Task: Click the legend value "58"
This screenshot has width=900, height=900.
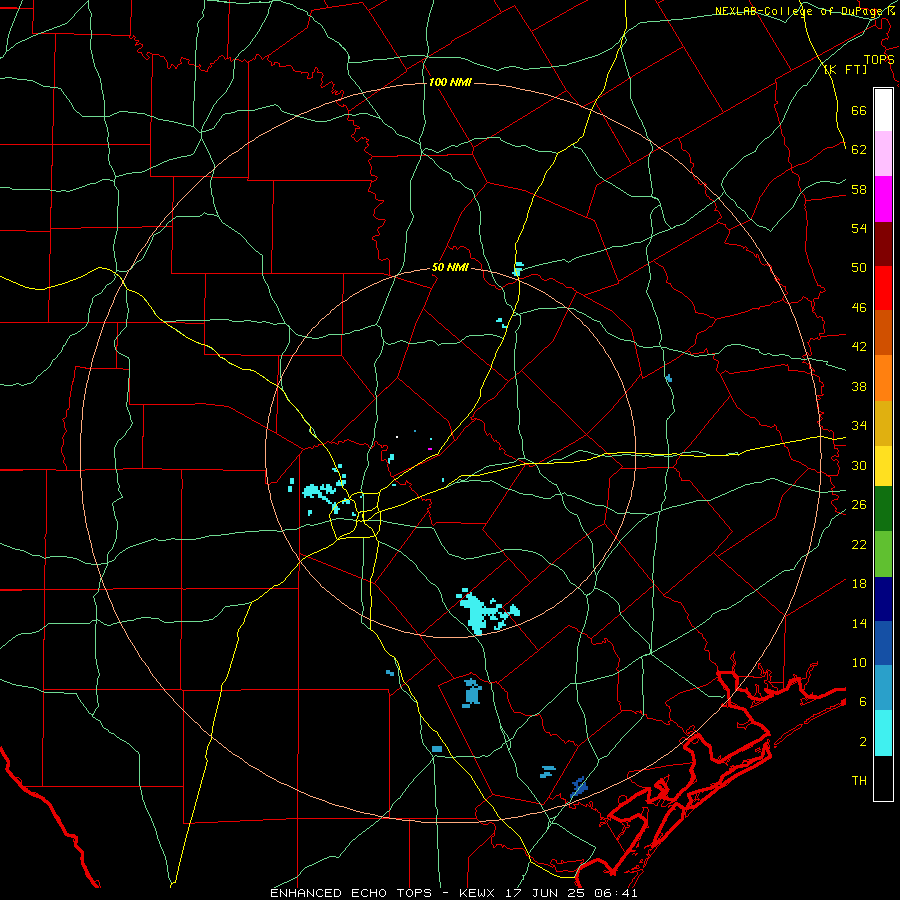Action: tap(859, 189)
